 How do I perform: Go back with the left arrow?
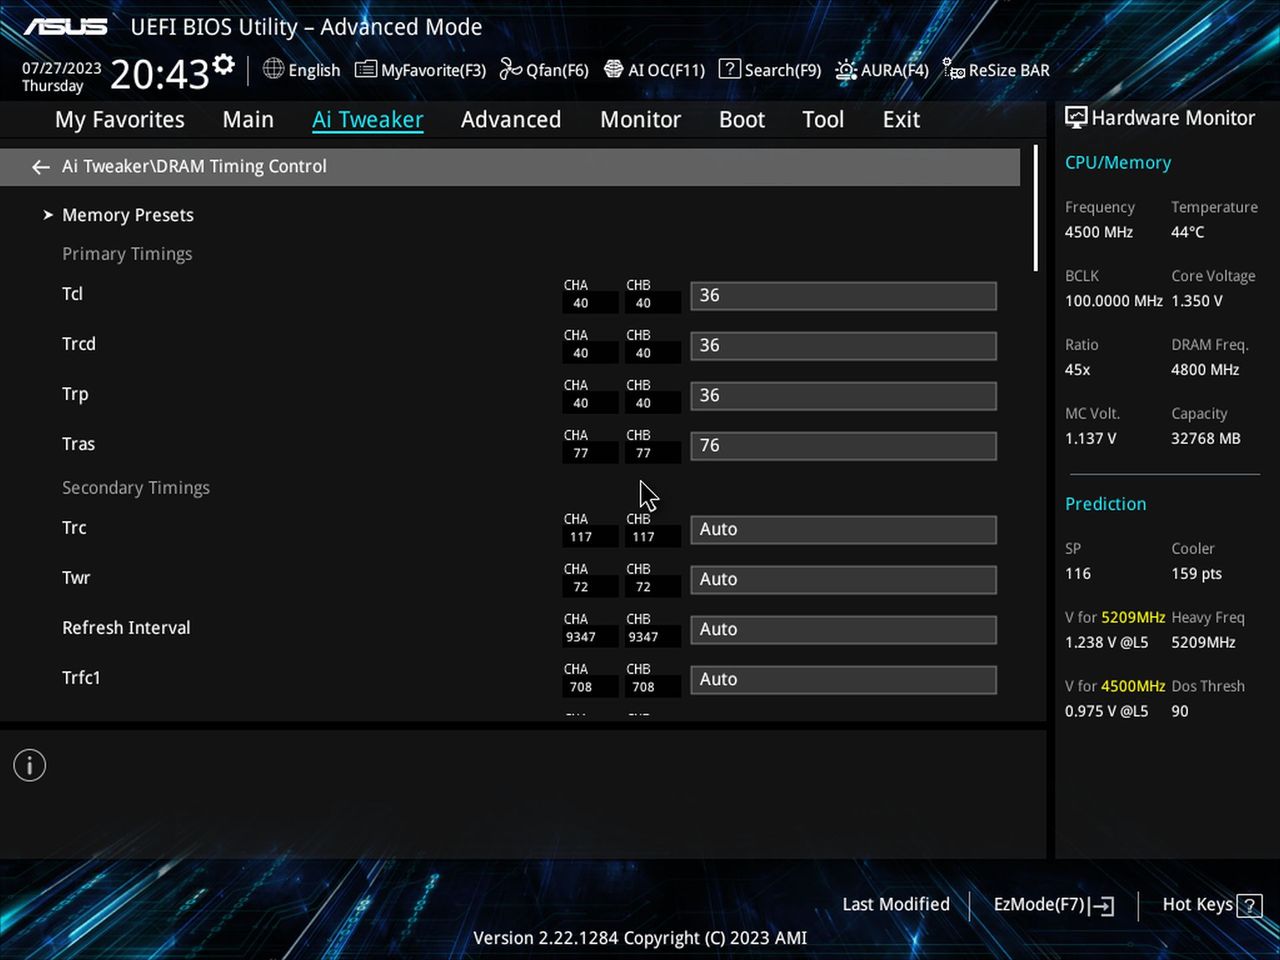(41, 167)
